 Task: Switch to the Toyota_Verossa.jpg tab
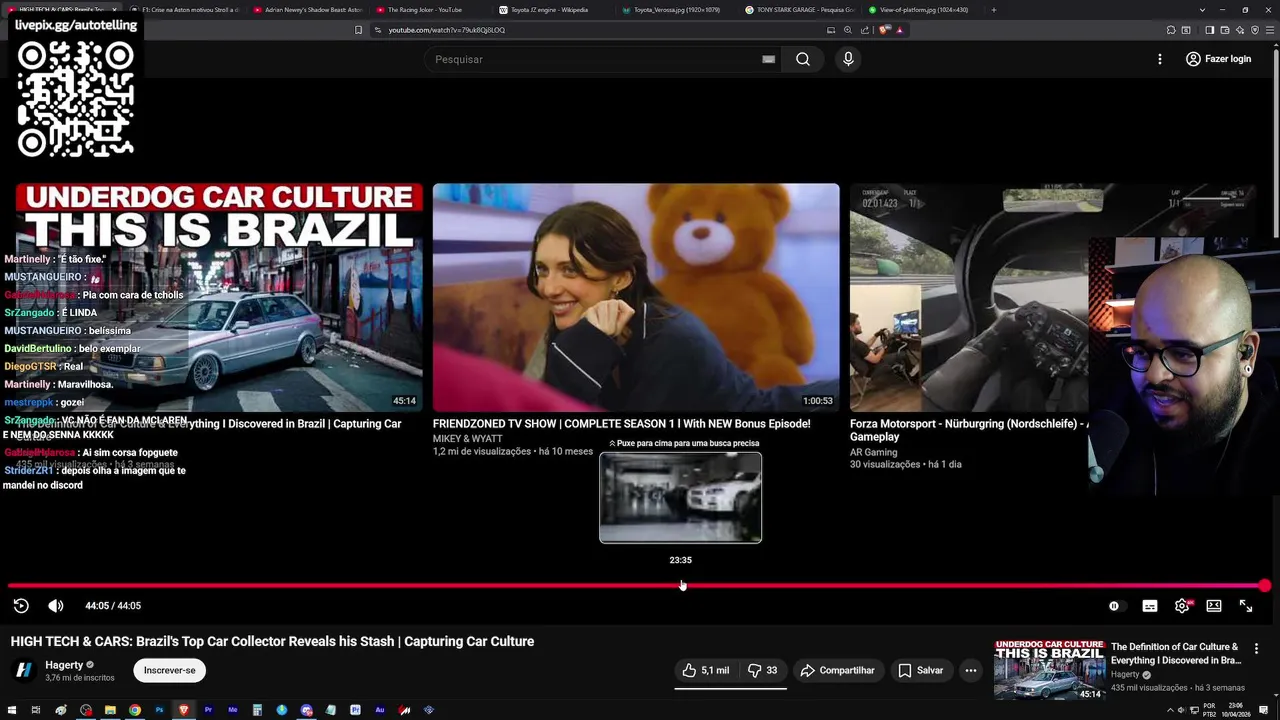point(676,10)
